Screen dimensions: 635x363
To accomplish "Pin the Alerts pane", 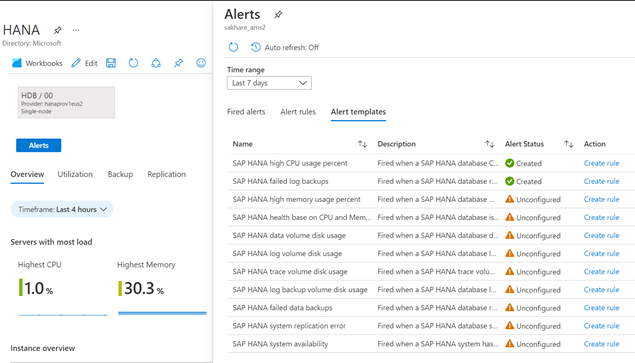I will tap(278, 15).
